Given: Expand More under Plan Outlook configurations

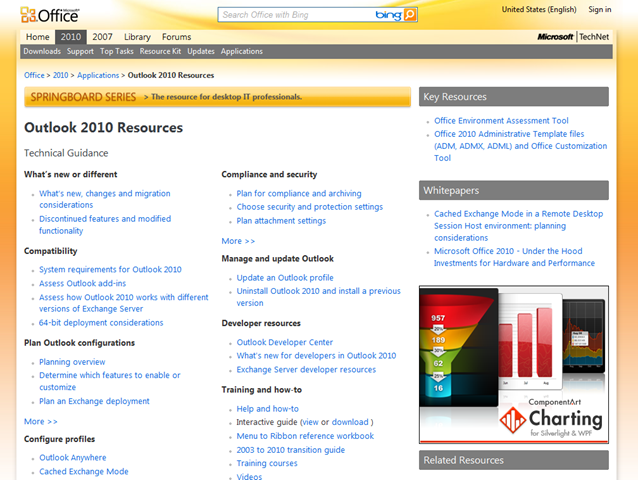Looking at the screenshot, I should click(x=41, y=421).
